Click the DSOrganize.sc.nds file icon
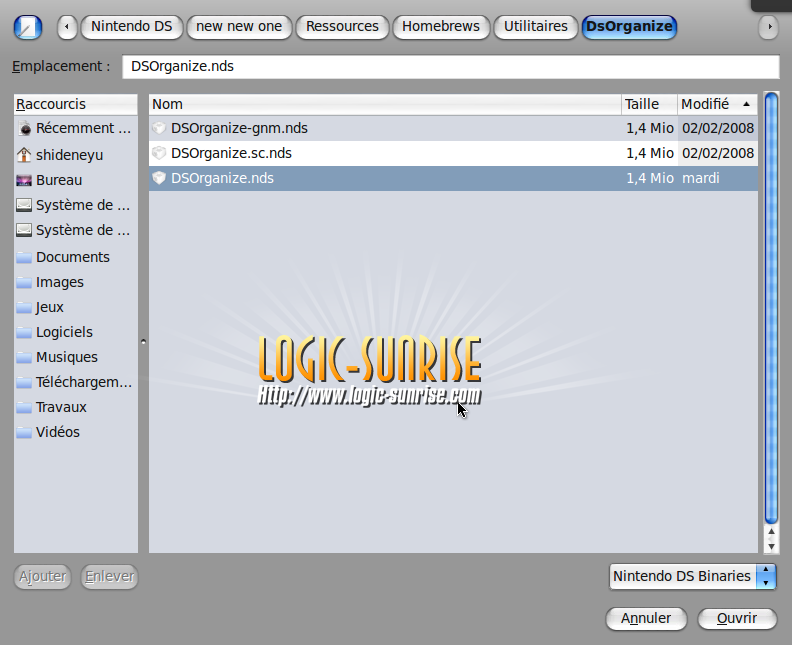792x645 pixels. point(159,153)
